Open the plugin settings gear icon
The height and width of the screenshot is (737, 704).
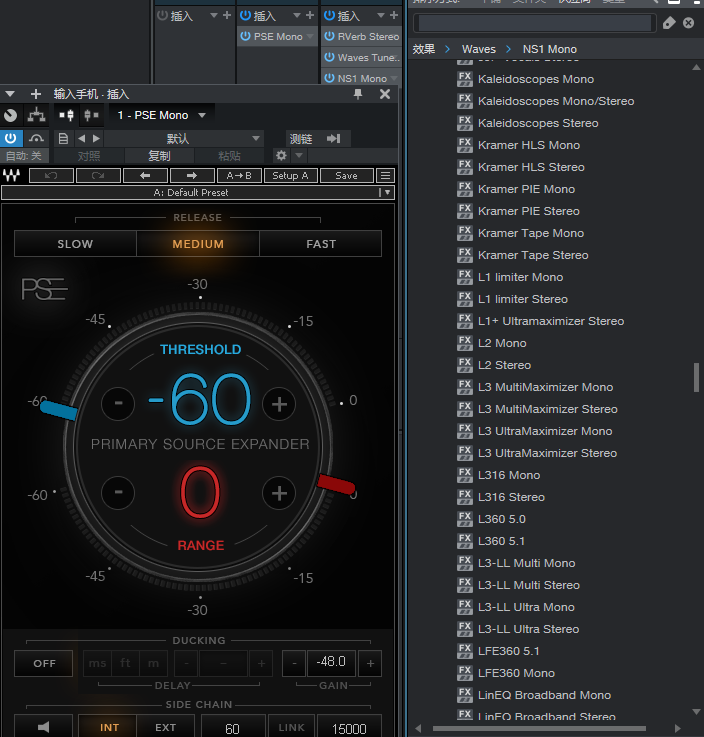tap(281, 155)
